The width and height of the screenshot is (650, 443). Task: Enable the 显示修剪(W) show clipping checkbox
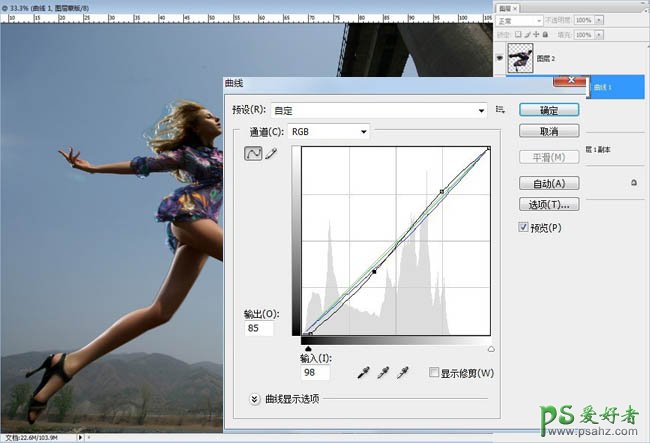(x=433, y=373)
